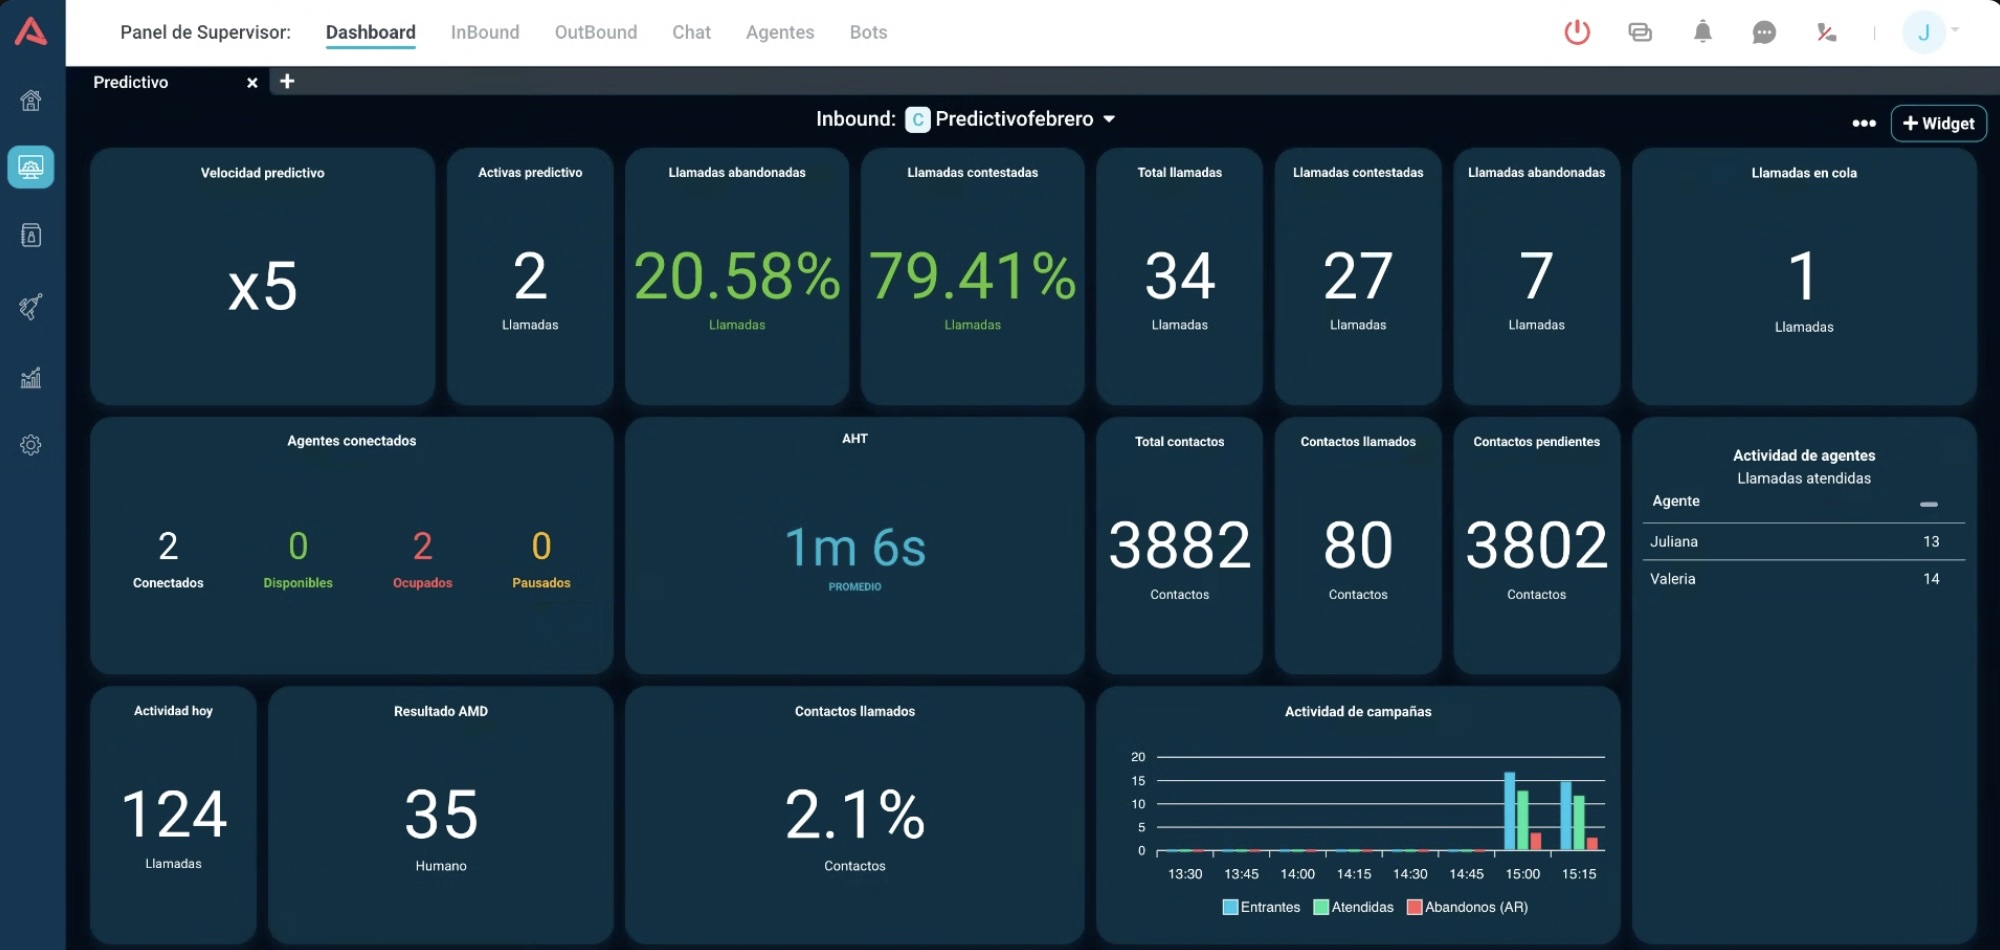2000x950 pixels.
Task: Toggle Atendidas series in chart legend
Action: pos(1353,907)
